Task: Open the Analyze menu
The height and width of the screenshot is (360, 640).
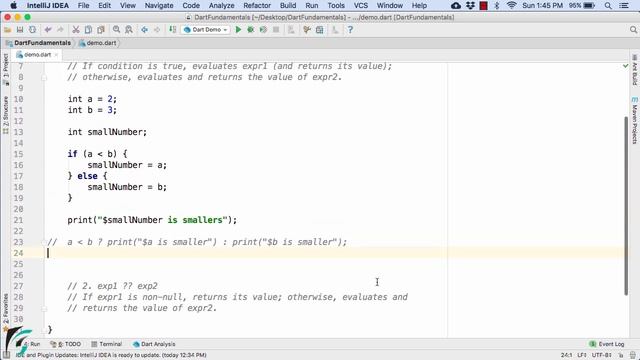Action: (x=222, y=6)
